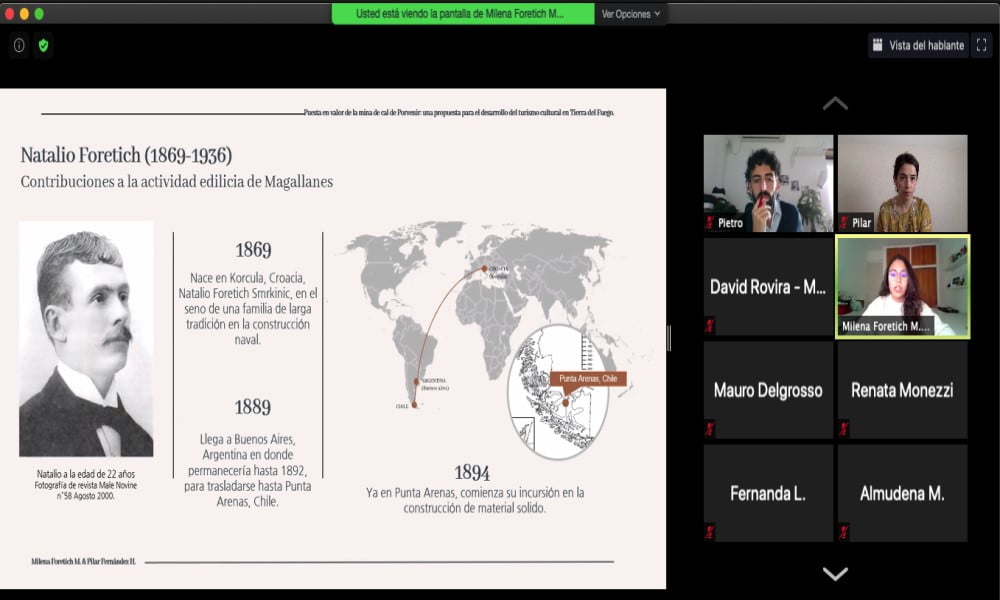Switch layout using the Vista del hablante button
1000x600 pixels.
coord(918,45)
